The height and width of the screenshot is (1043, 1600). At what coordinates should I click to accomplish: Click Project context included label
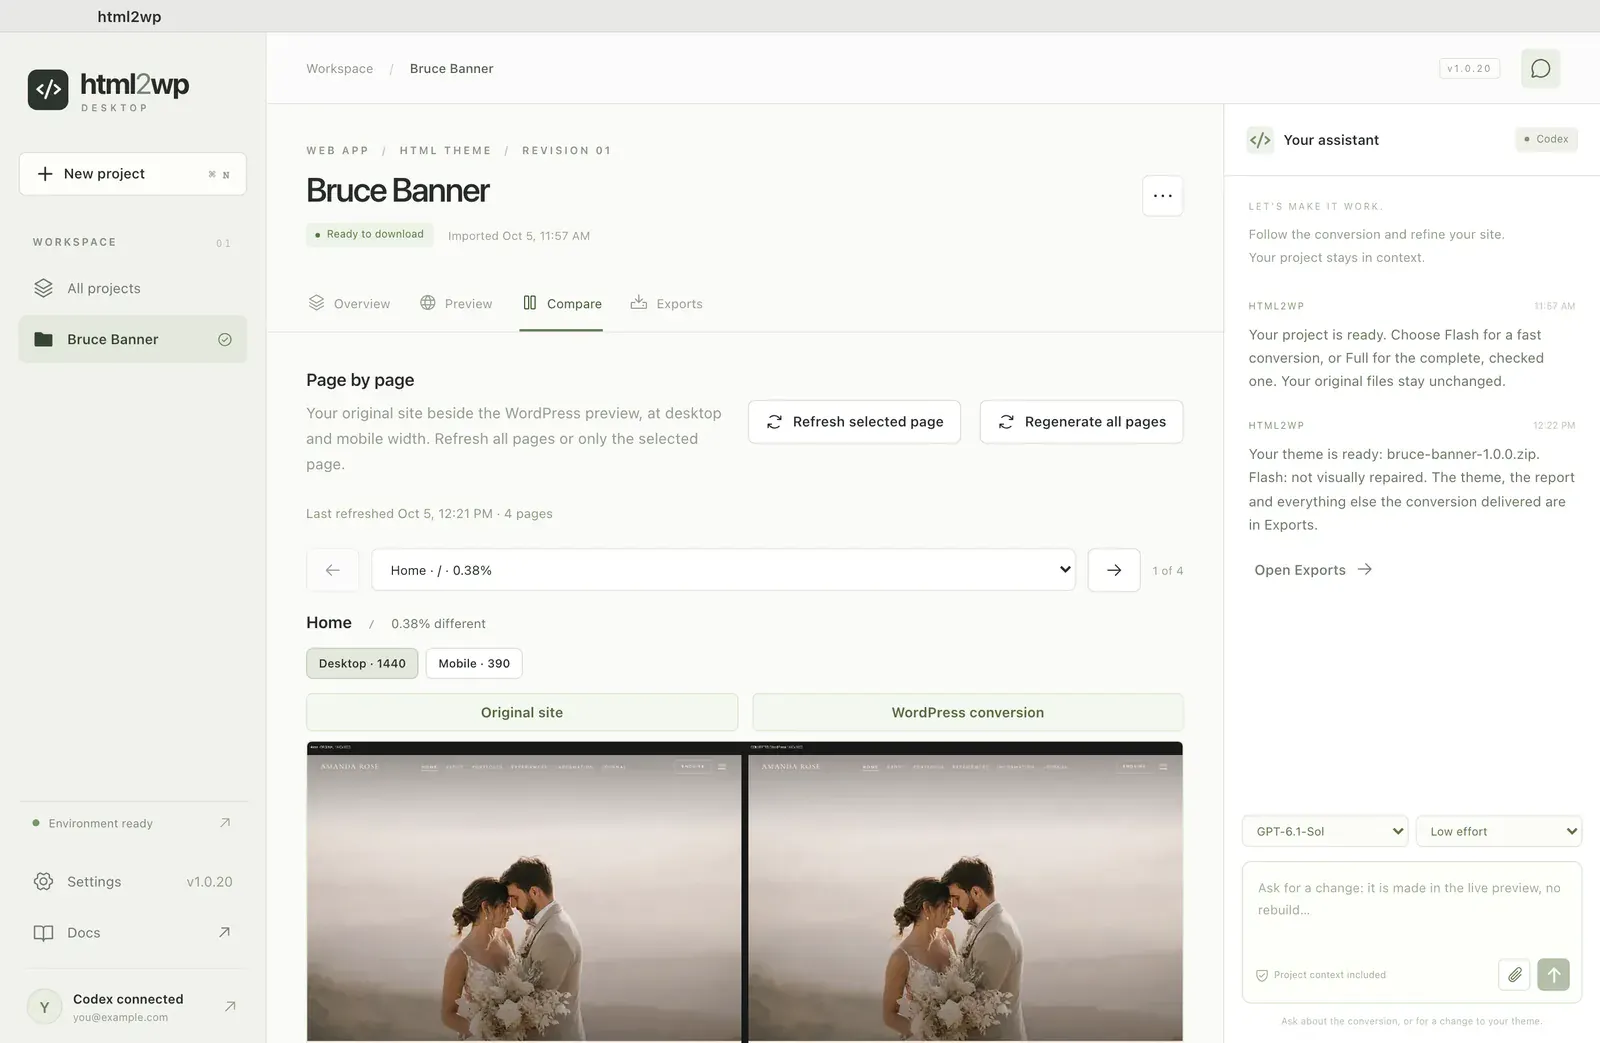coord(1320,975)
